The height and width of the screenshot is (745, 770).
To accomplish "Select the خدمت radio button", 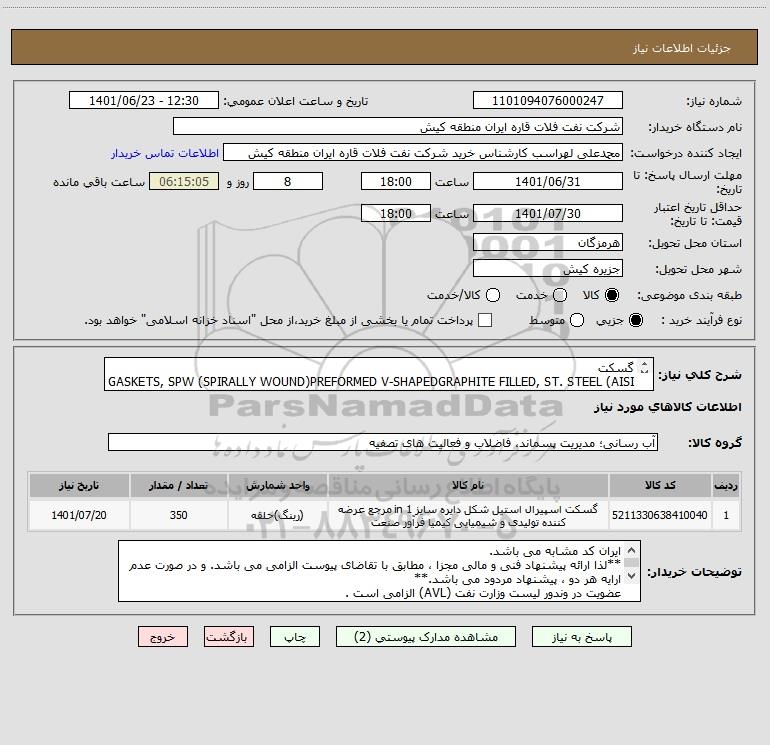I will tap(560, 295).
